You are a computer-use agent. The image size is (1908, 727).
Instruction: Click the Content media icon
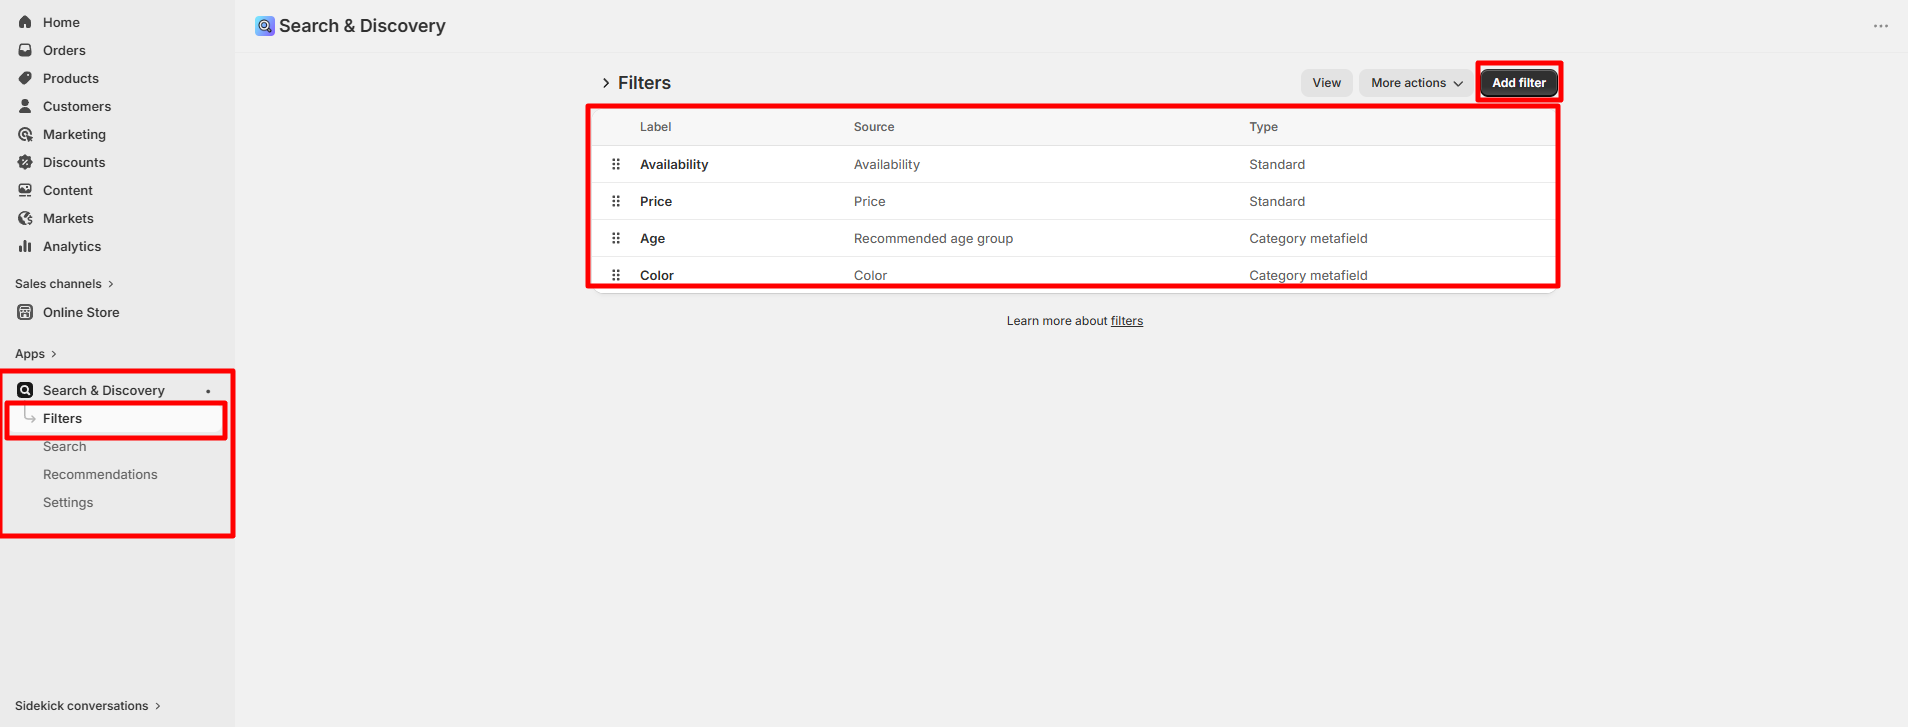tap(25, 190)
